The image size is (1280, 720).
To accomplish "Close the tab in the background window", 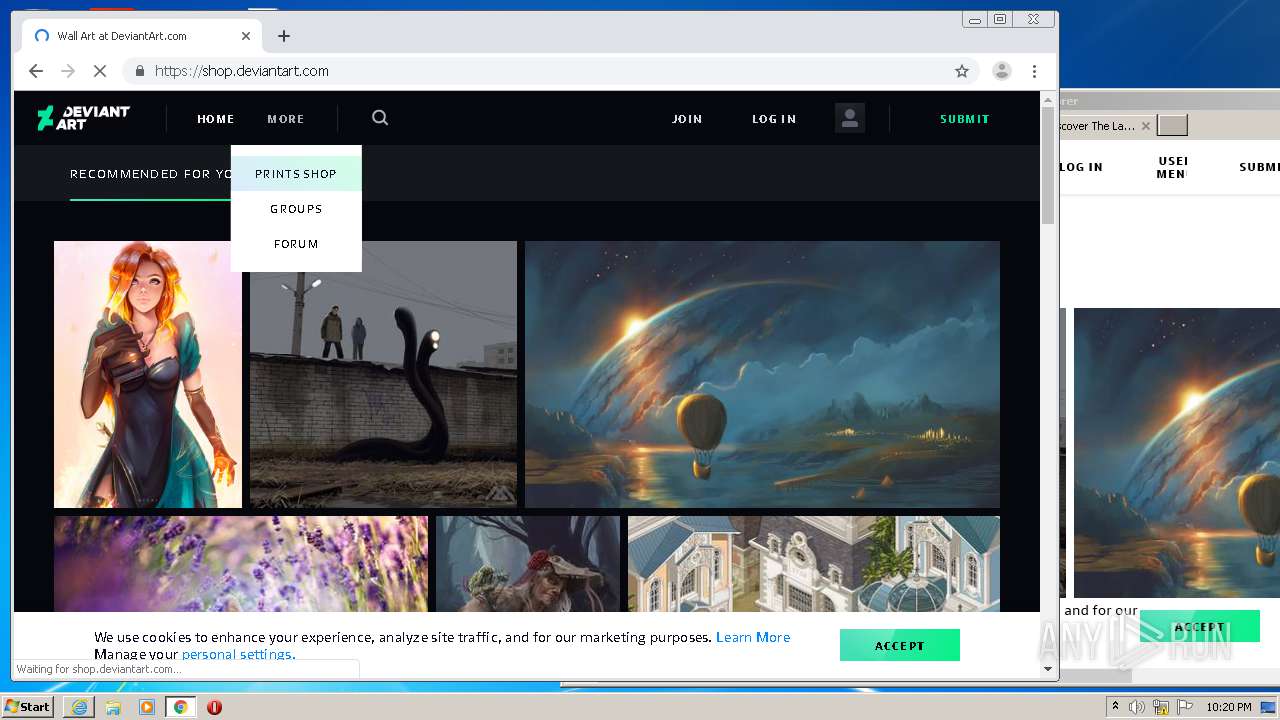I will [1146, 126].
